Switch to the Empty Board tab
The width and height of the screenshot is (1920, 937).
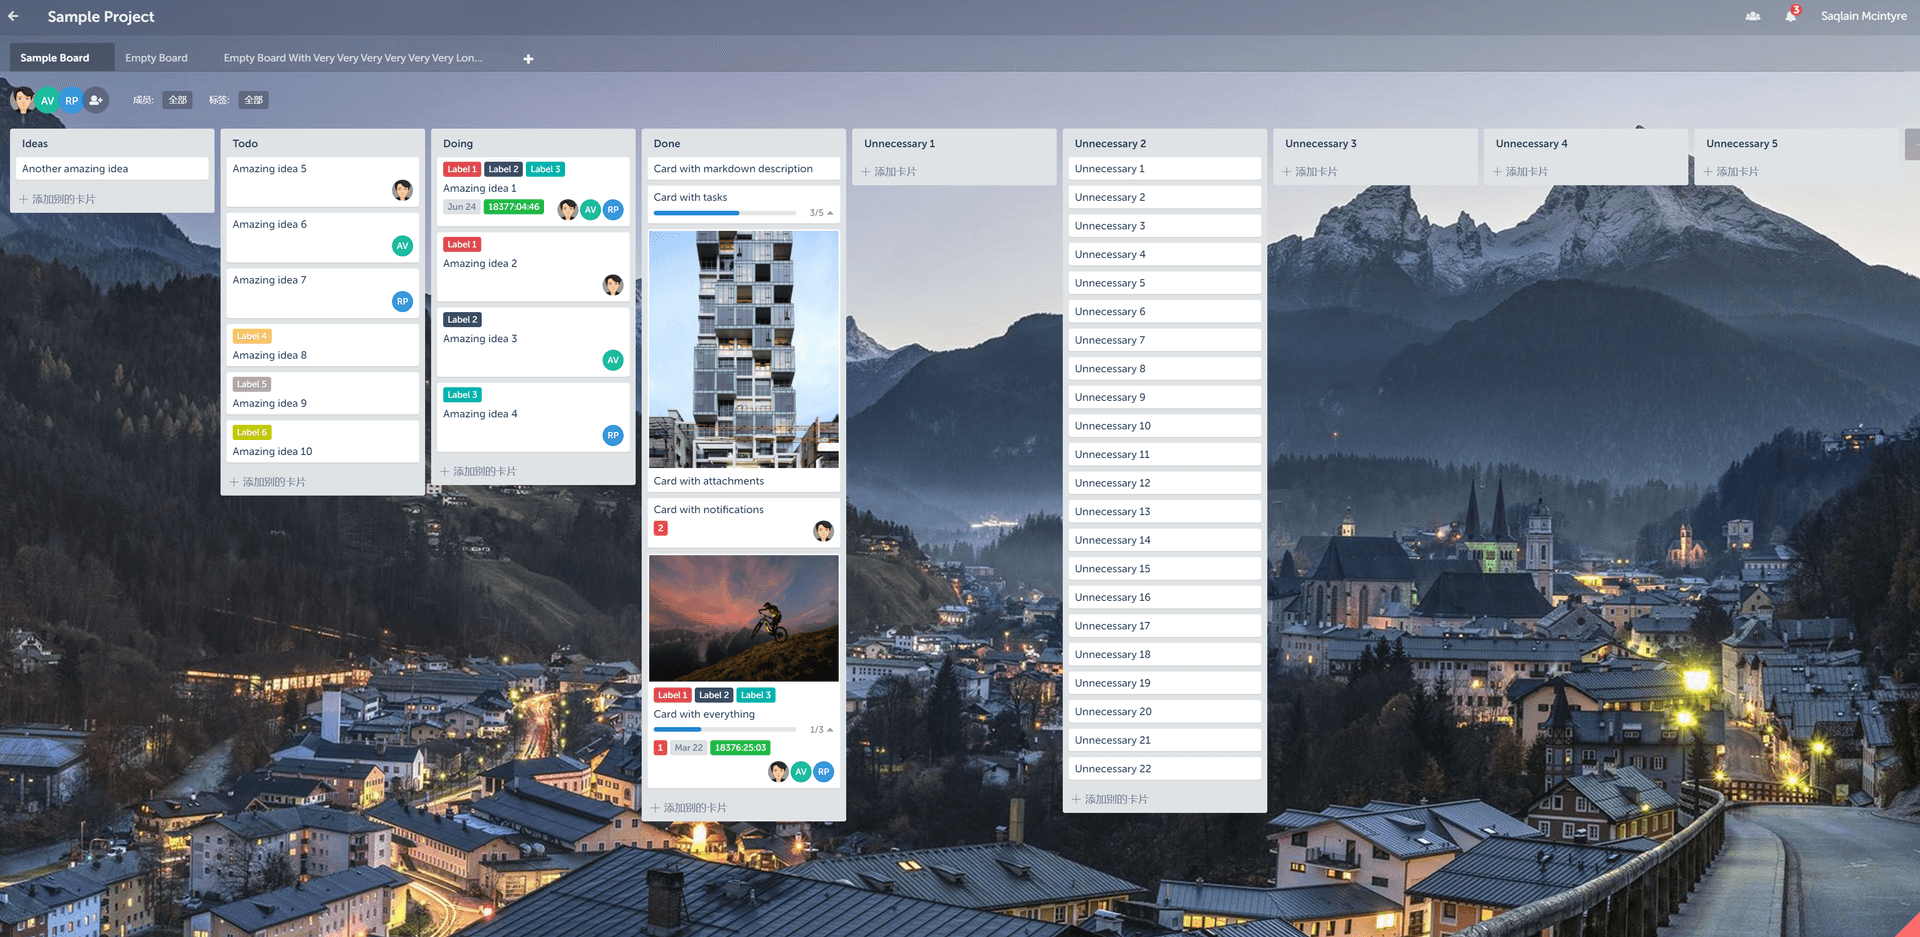pos(156,58)
